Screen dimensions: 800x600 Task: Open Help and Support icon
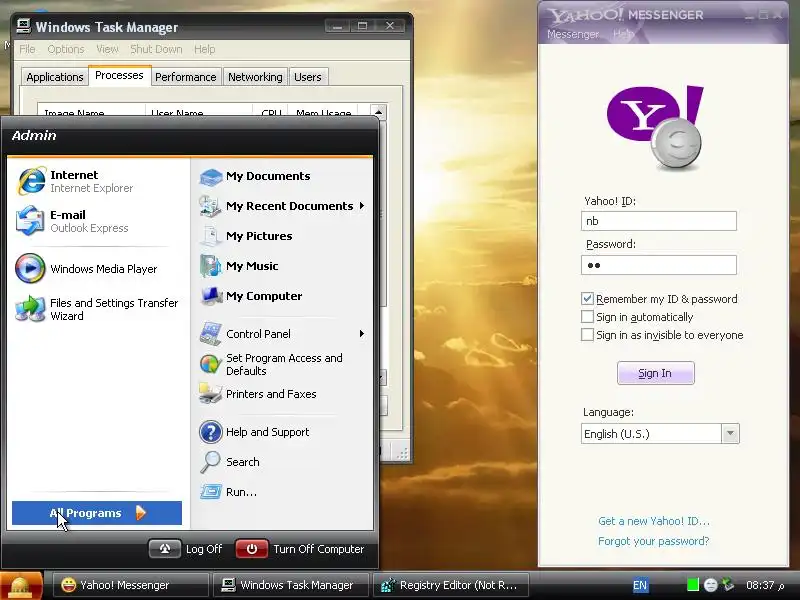tap(210, 432)
